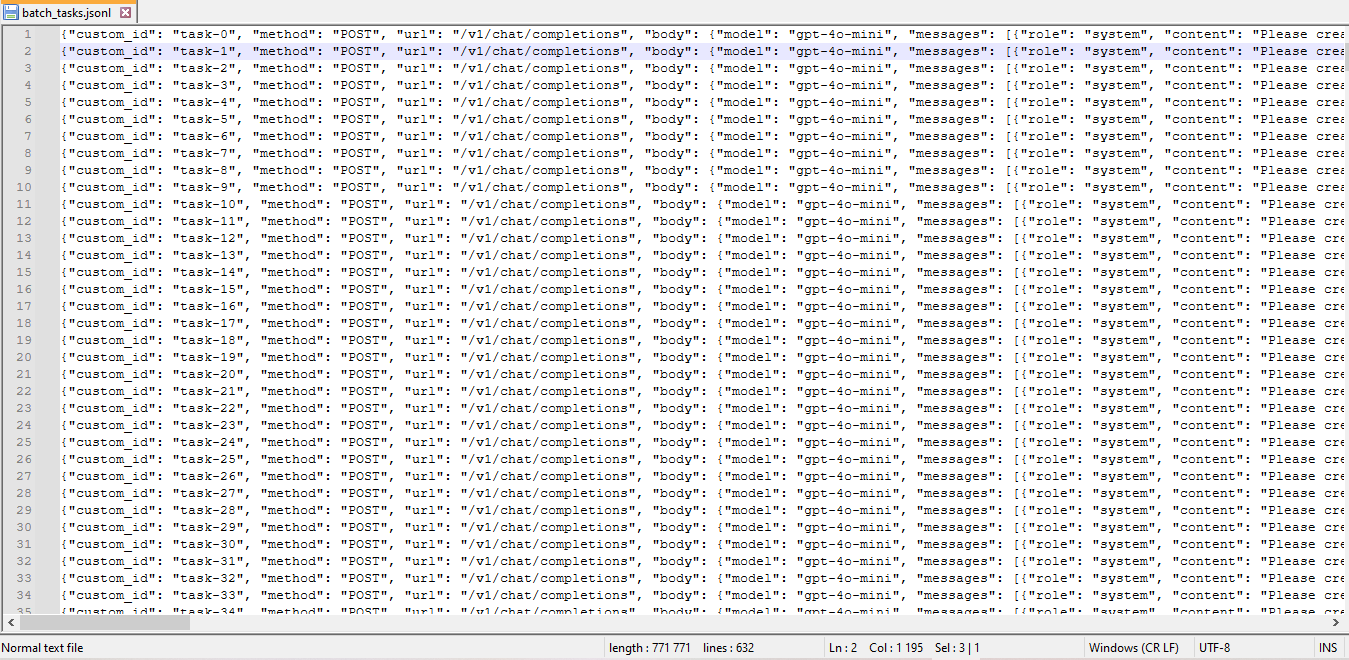The width and height of the screenshot is (1349, 660).
Task: Click 'length : 771 771' in the status bar
Action: click(x=650, y=648)
